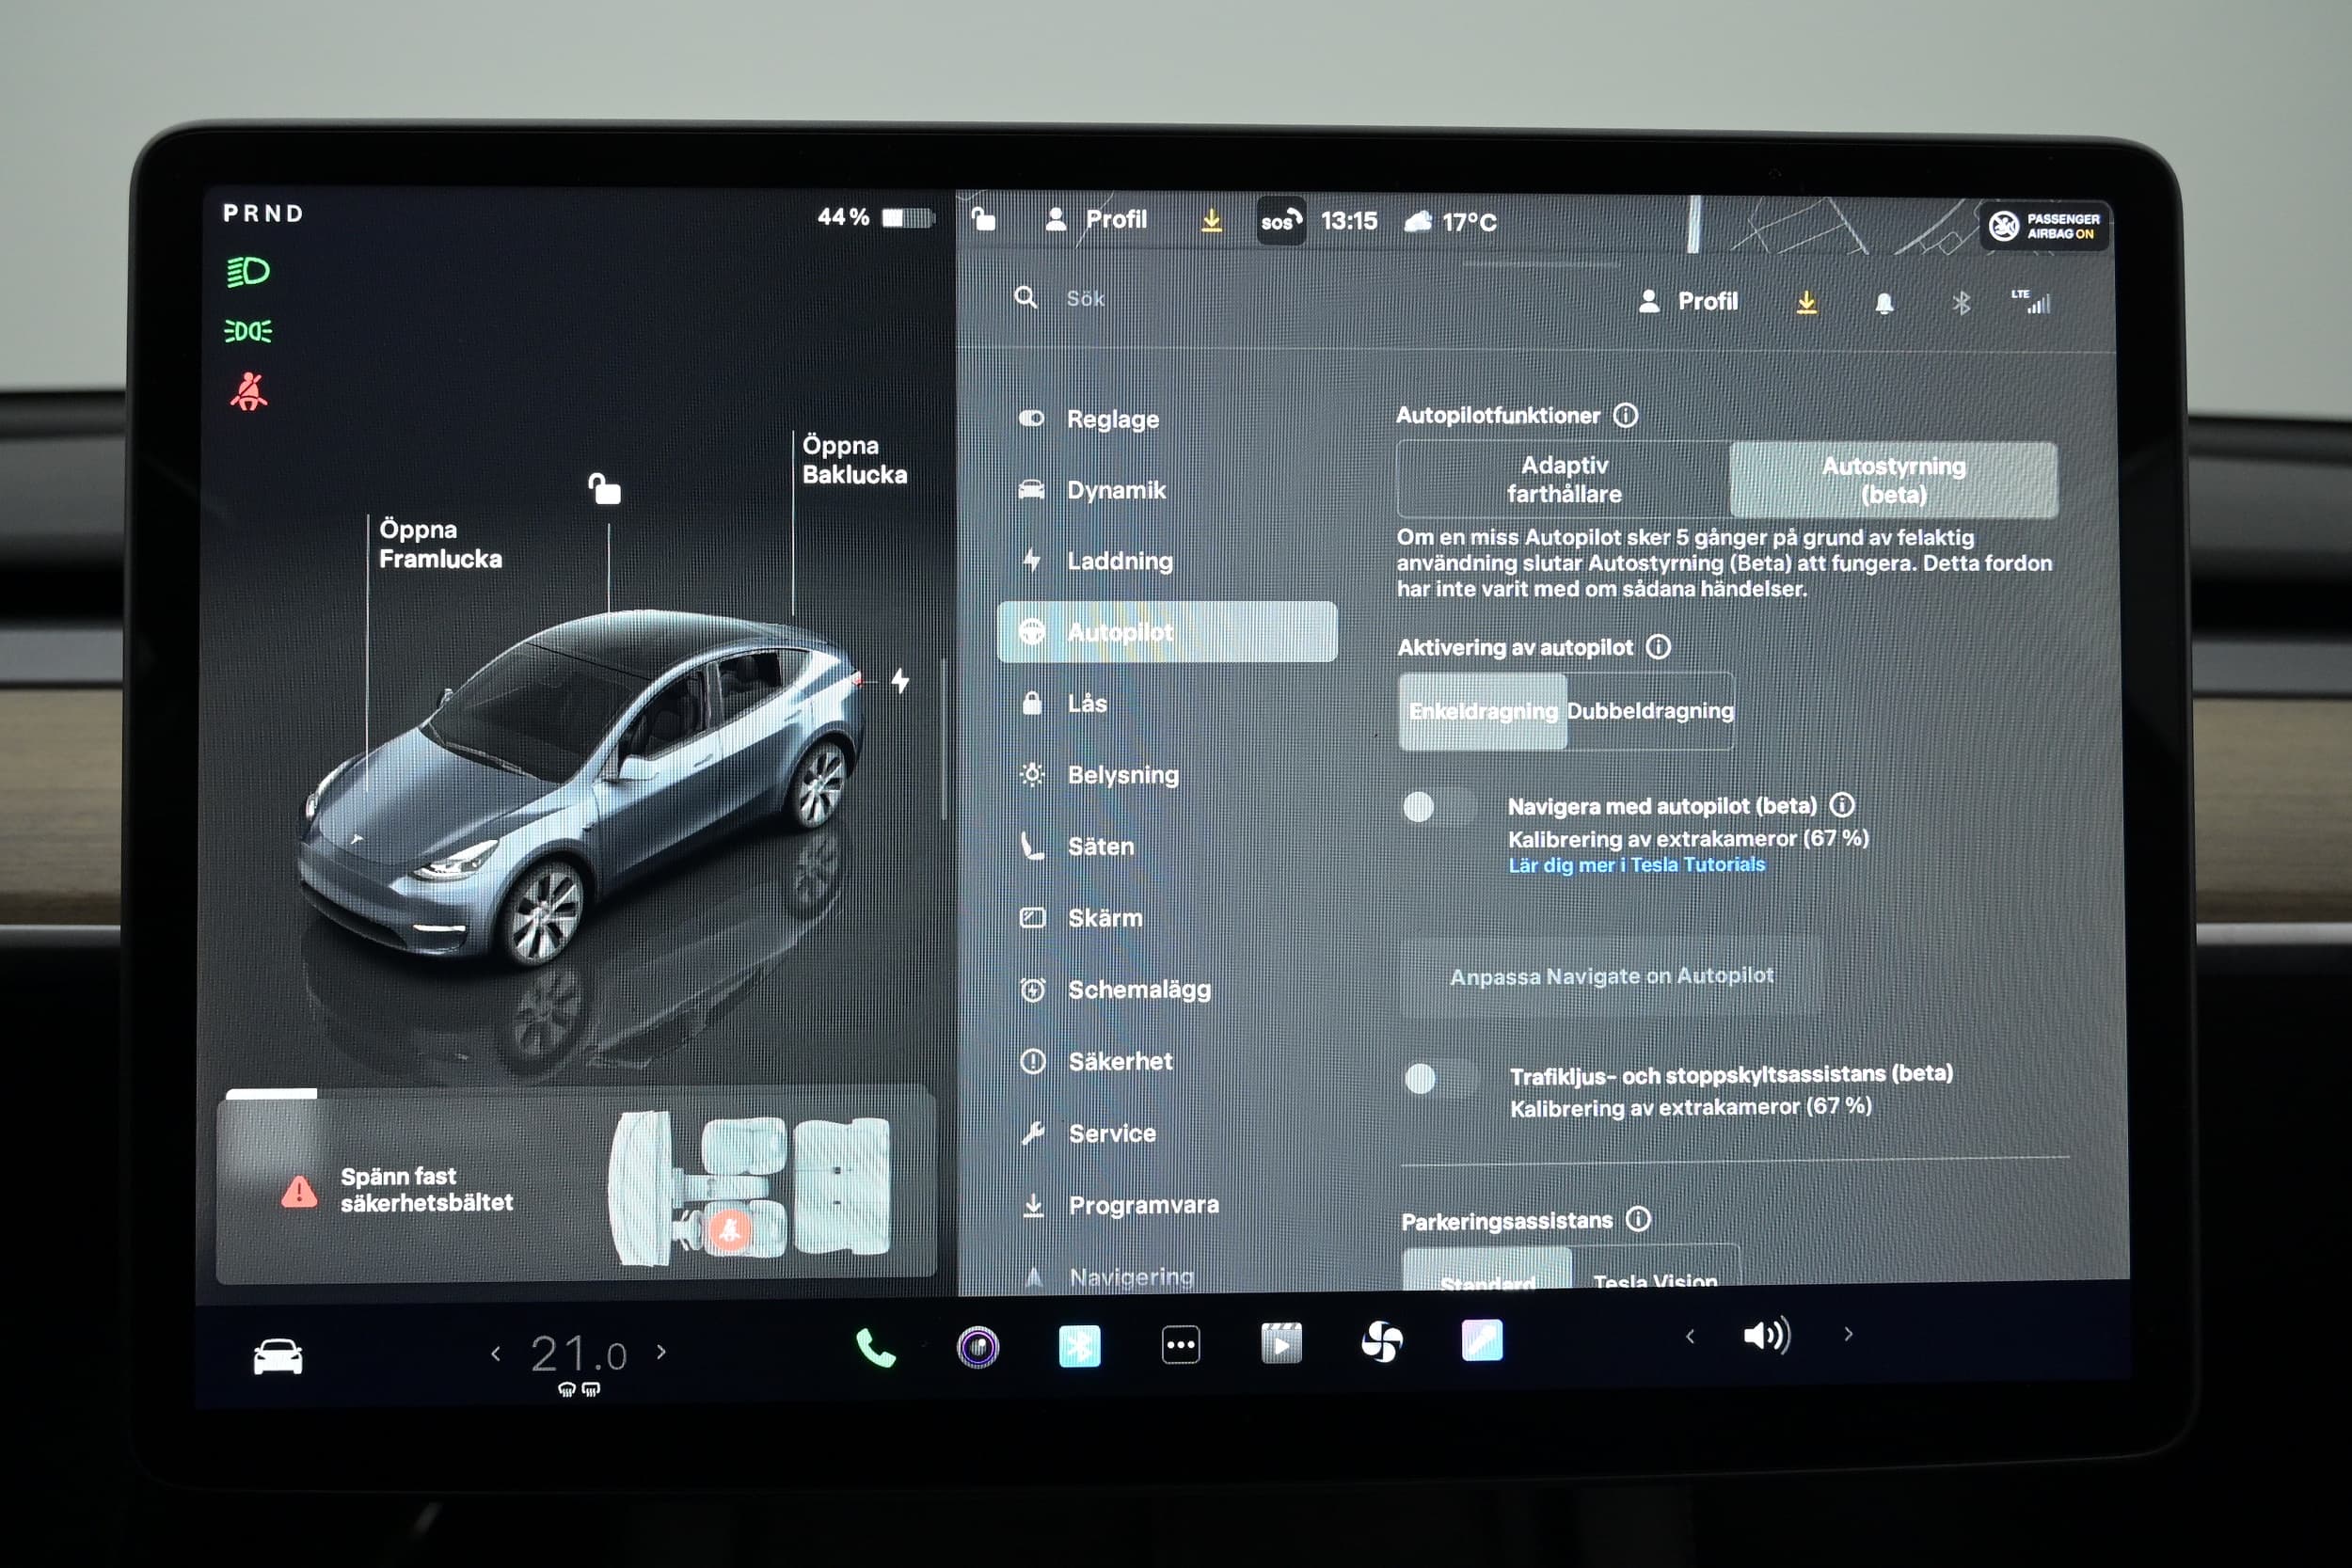Tap Öppna Baklucka to open trunk
The height and width of the screenshot is (1568, 2352).
click(854, 460)
